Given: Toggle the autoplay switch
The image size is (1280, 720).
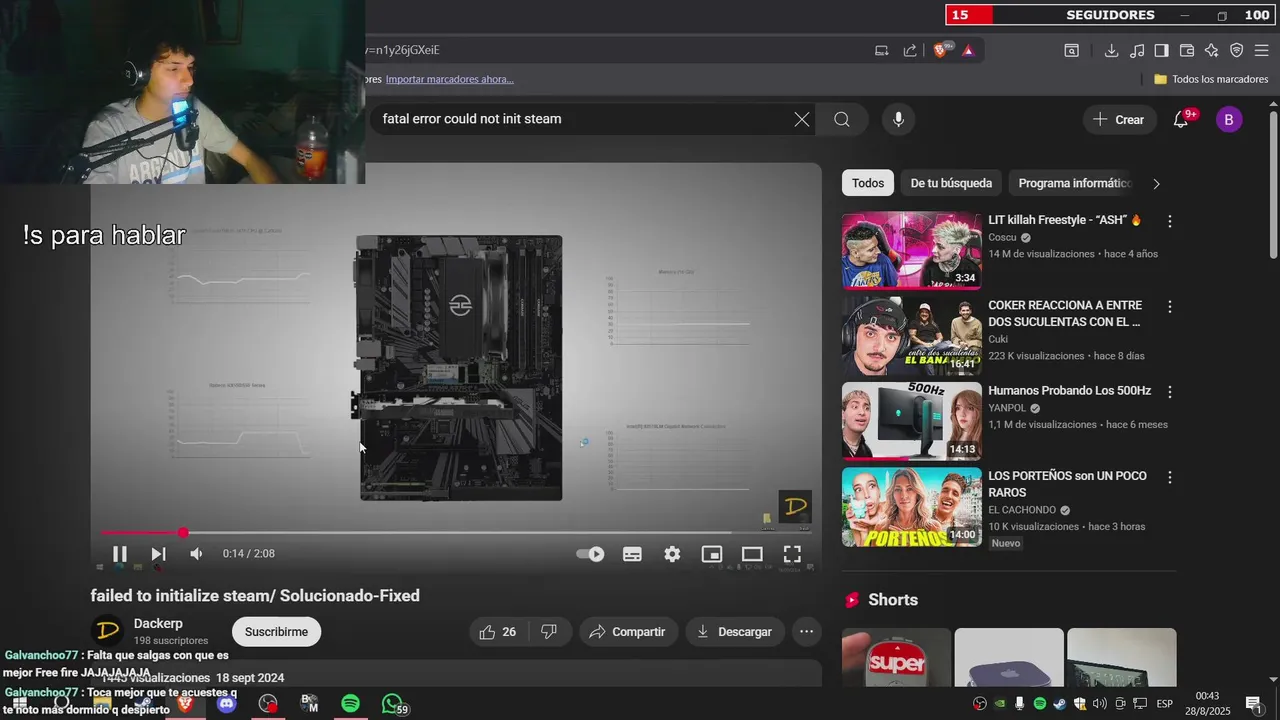Looking at the screenshot, I should [x=591, y=554].
